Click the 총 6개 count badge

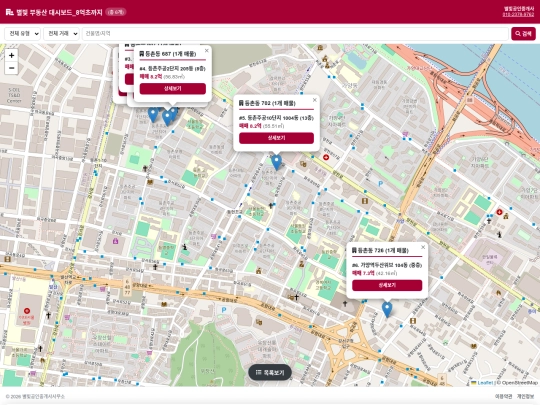coord(116,12)
